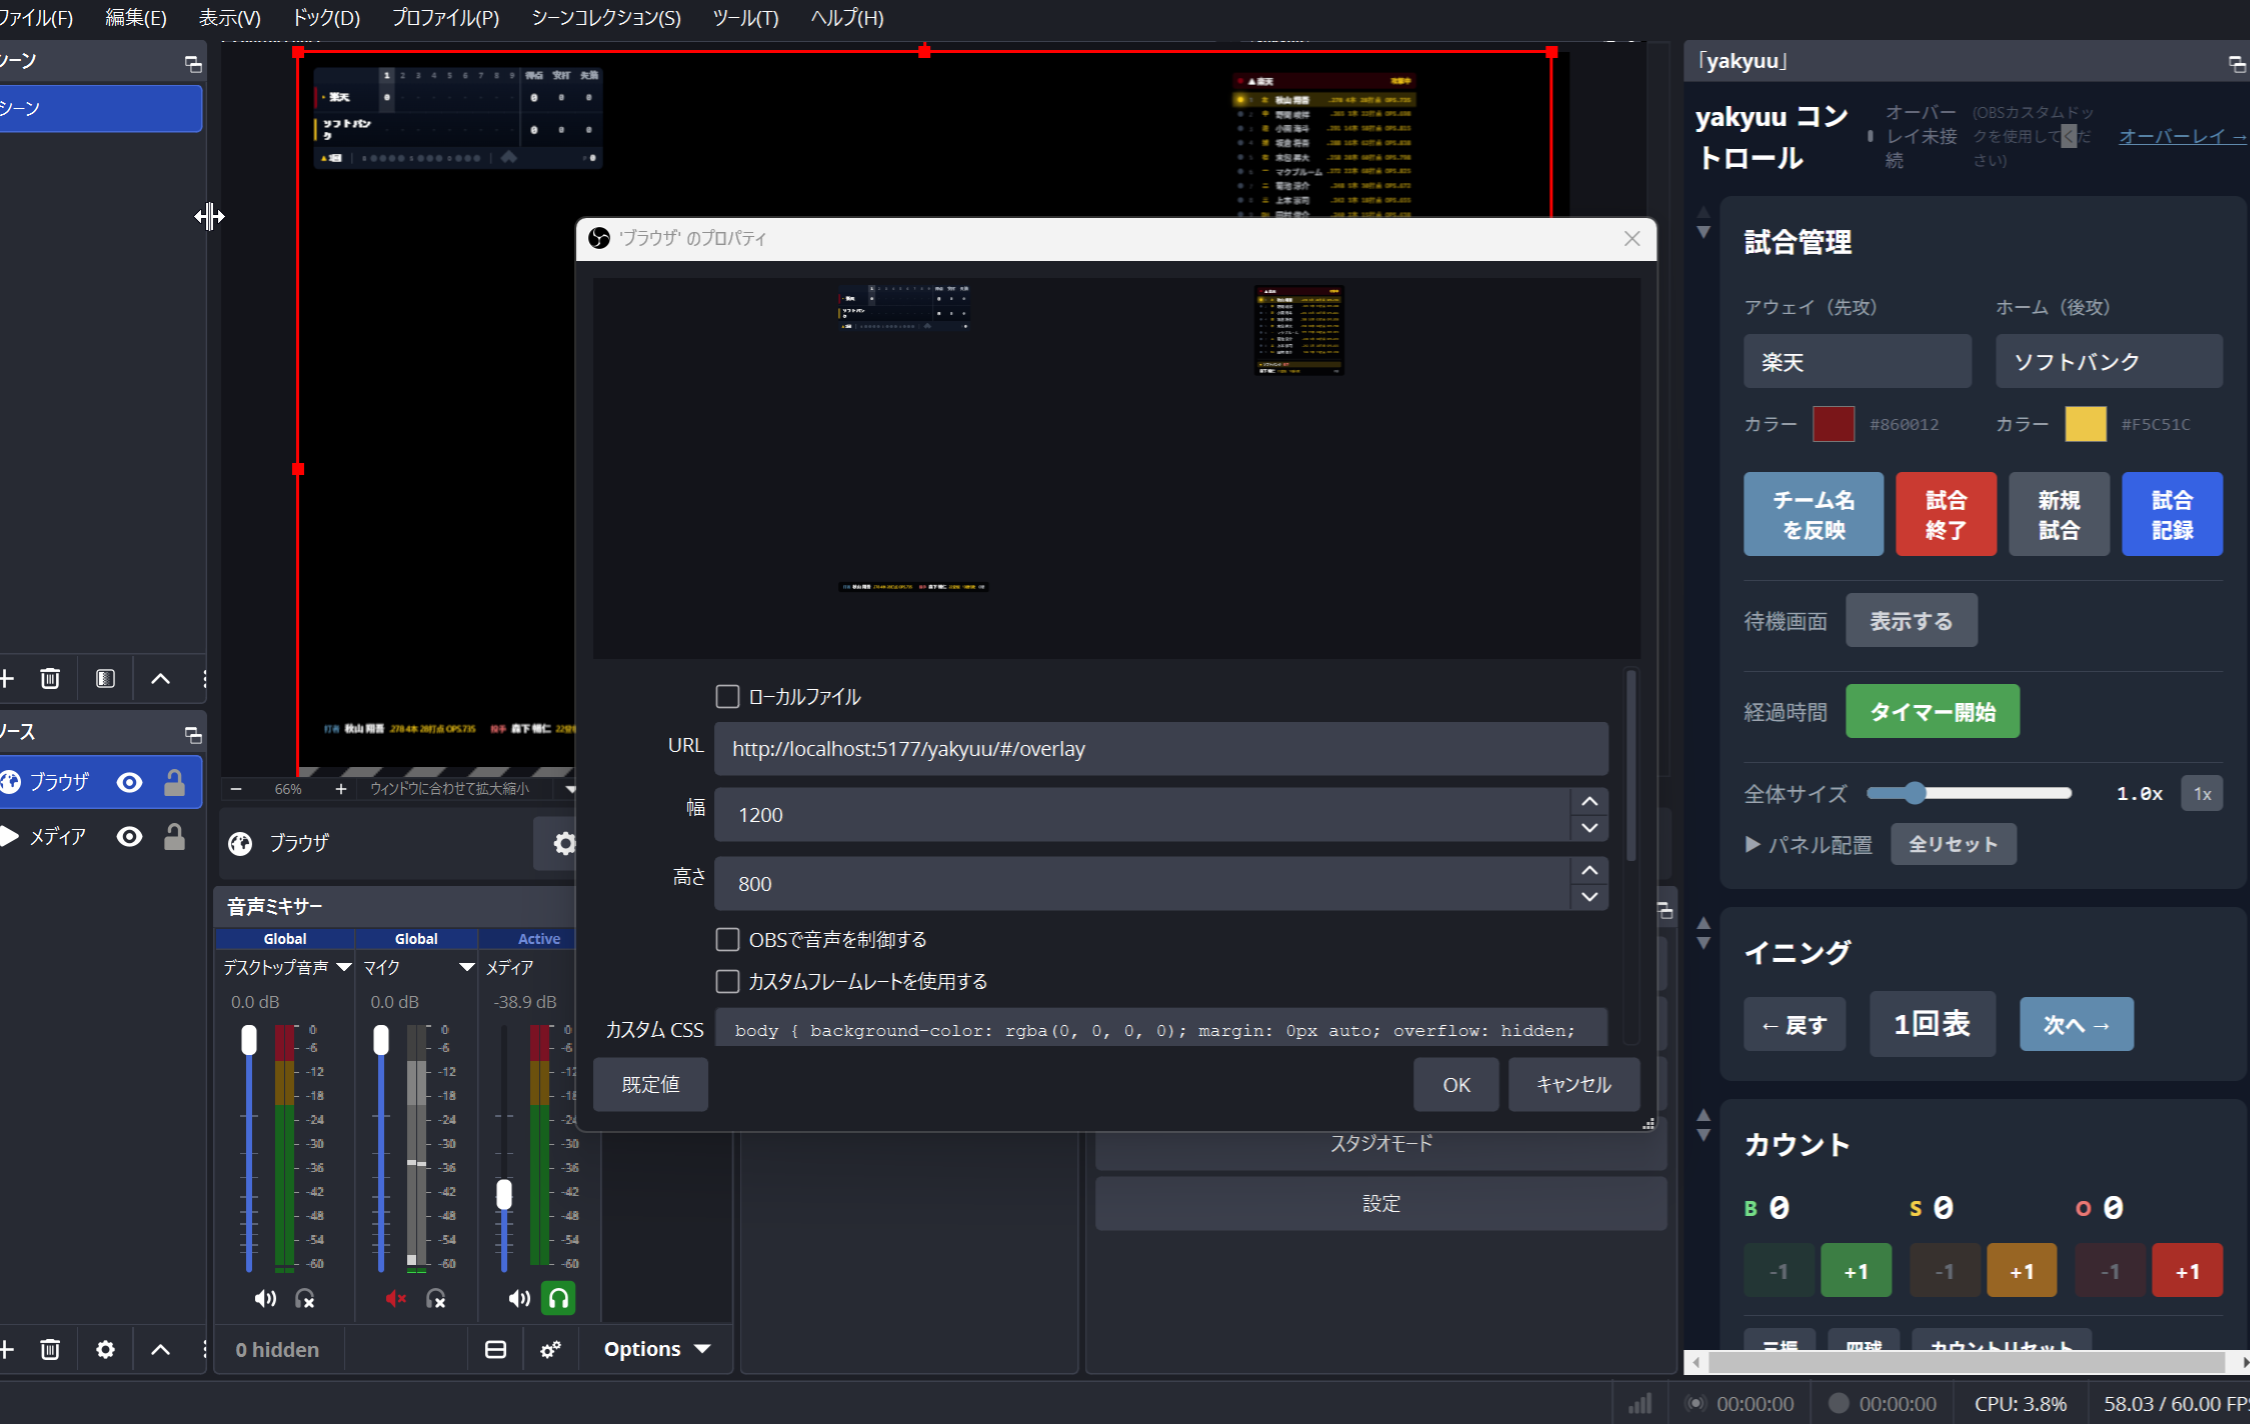Open the ツール(T) menu
The width and height of the screenshot is (2250, 1424).
[745, 18]
